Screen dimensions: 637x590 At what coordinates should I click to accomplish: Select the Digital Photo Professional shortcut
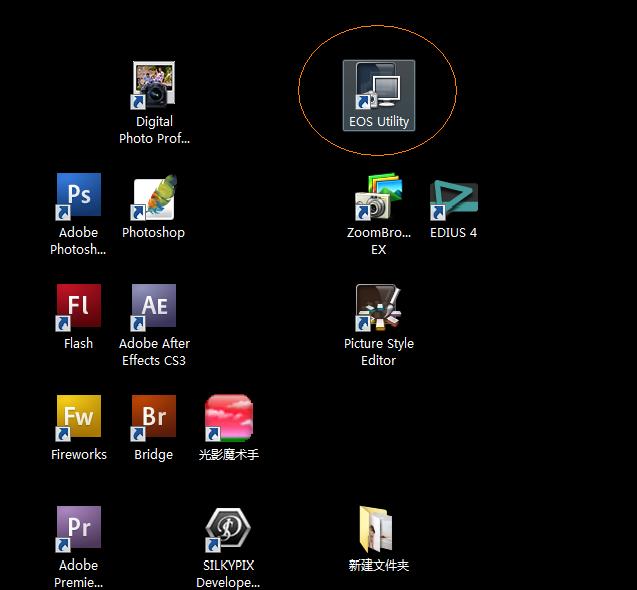coord(154,85)
